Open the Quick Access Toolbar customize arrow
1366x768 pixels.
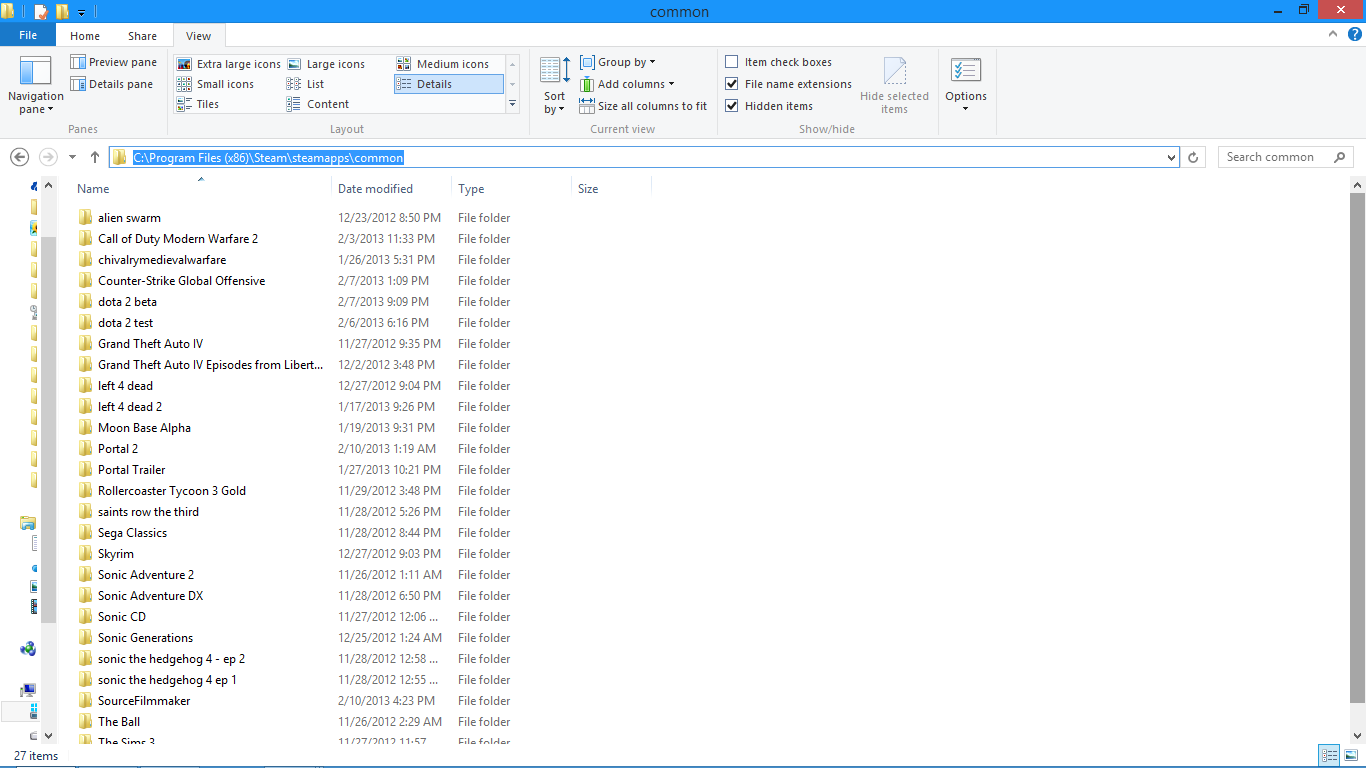click(81, 12)
